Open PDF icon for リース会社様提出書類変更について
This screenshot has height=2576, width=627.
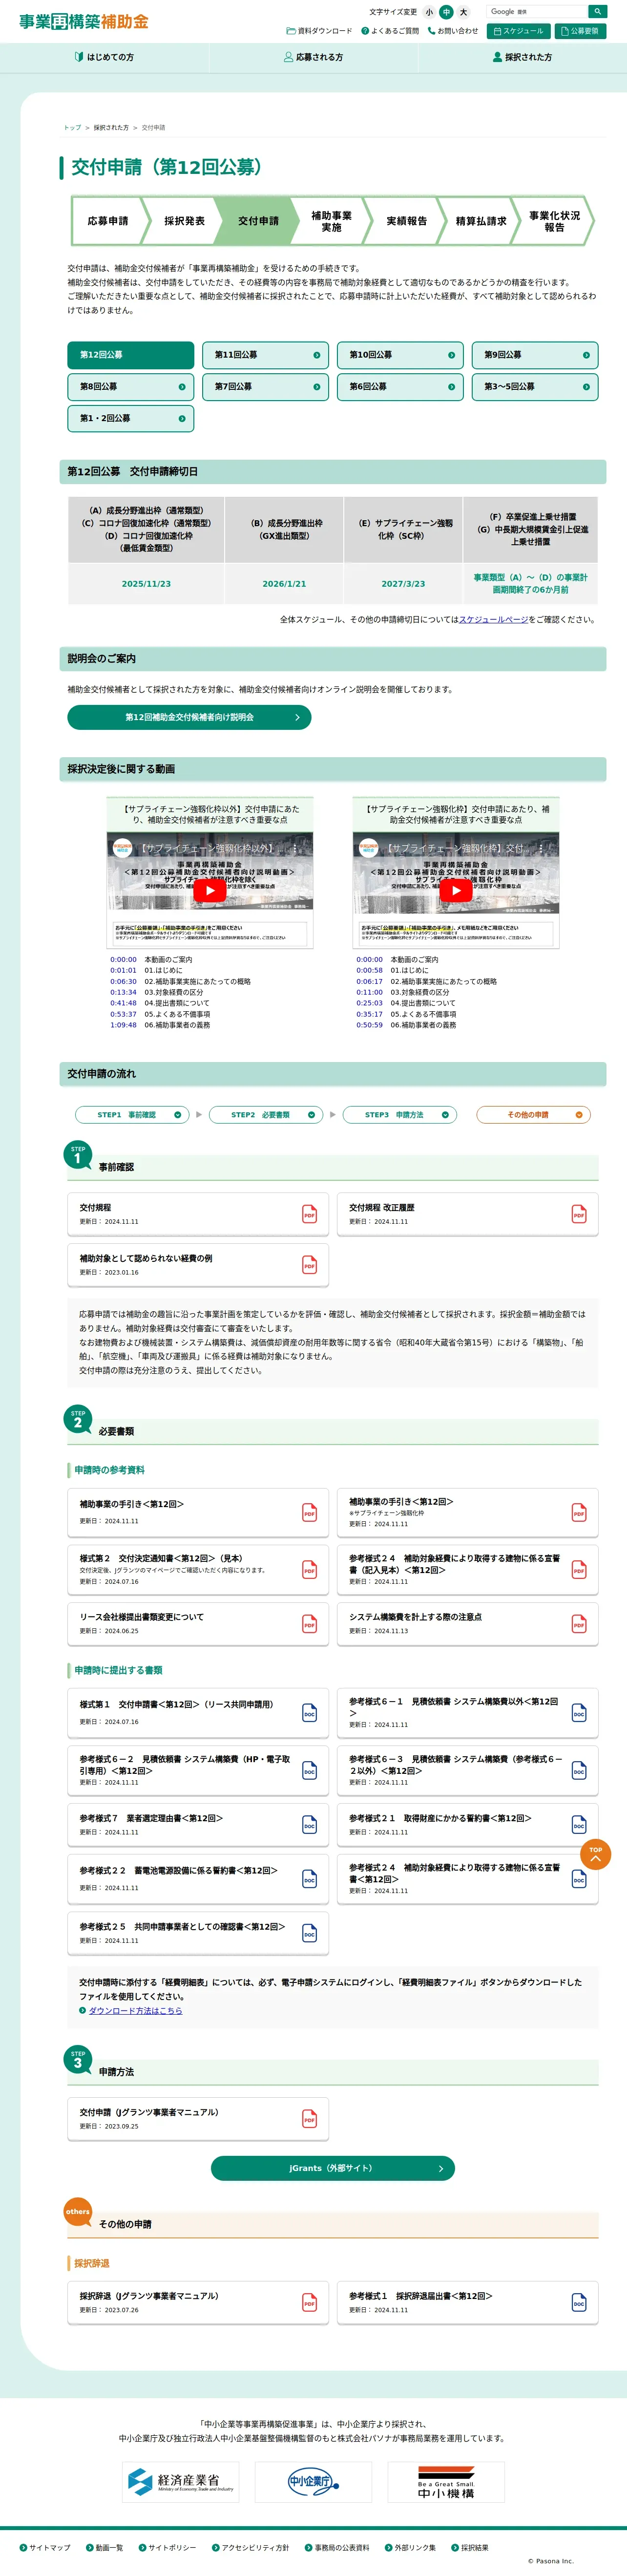pyautogui.click(x=309, y=1623)
